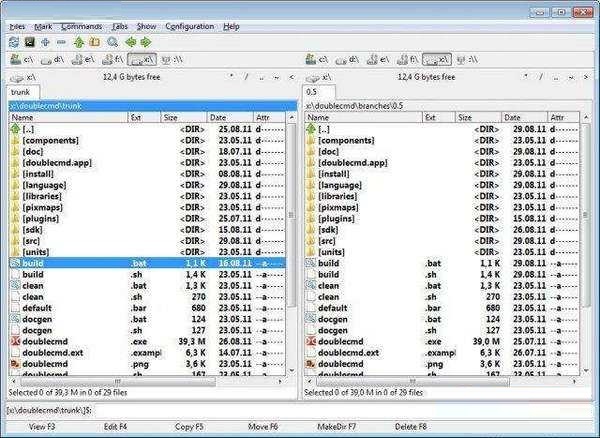The width and height of the screenshot is (600, 438).
Task: Sort right panel by Size column
Action: click(x=478, y=117)
